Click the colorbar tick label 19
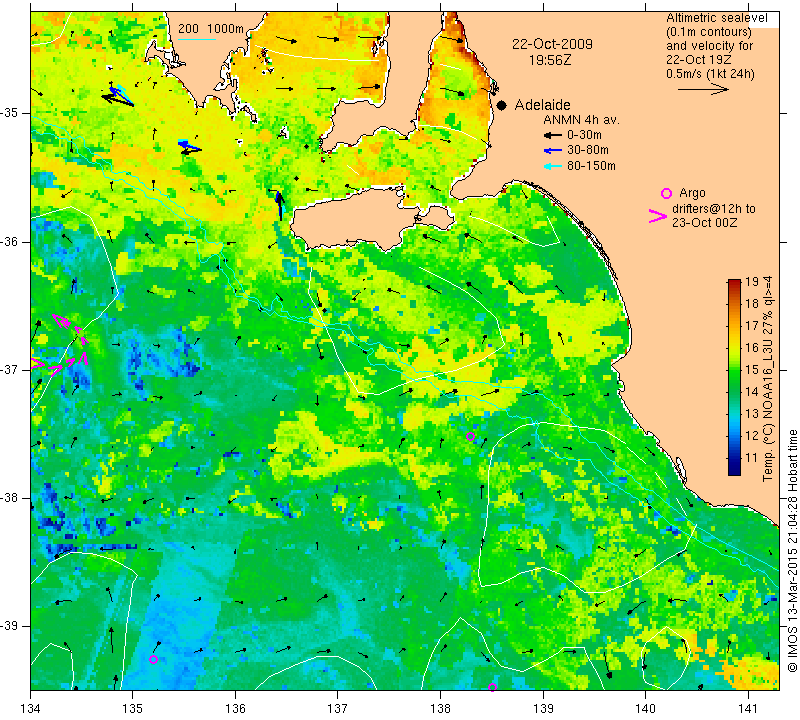 752,282
